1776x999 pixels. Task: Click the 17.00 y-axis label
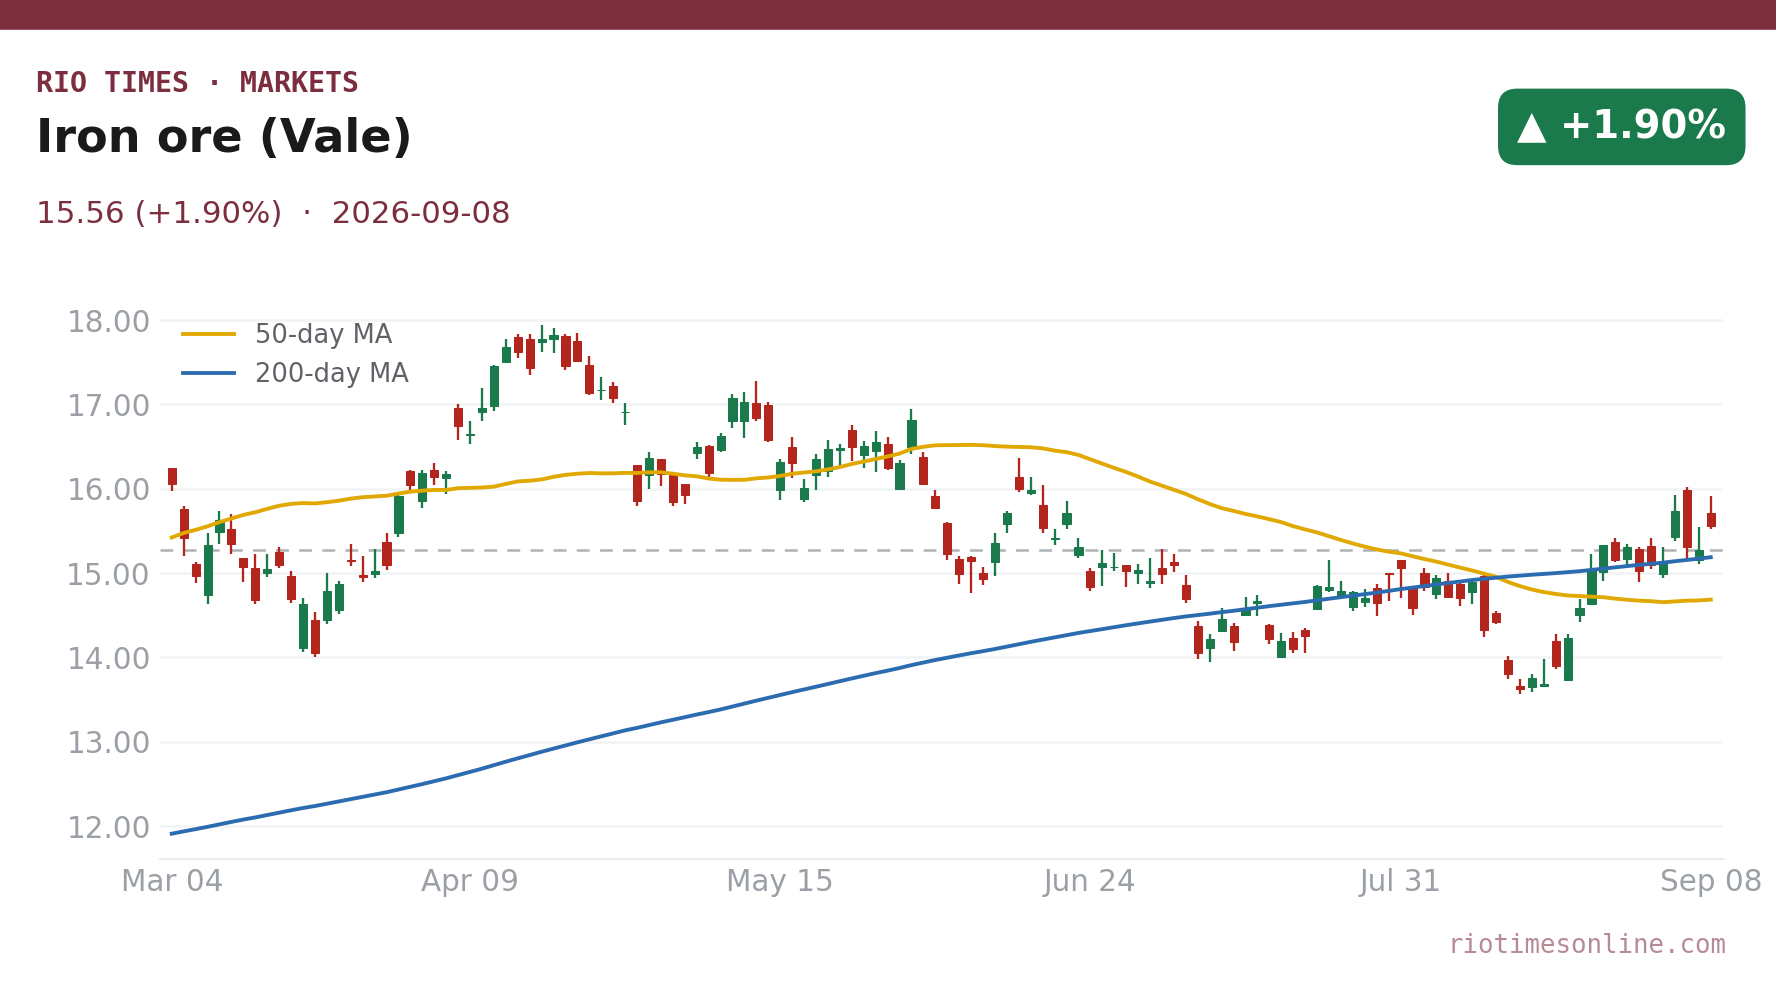(108, 406)
